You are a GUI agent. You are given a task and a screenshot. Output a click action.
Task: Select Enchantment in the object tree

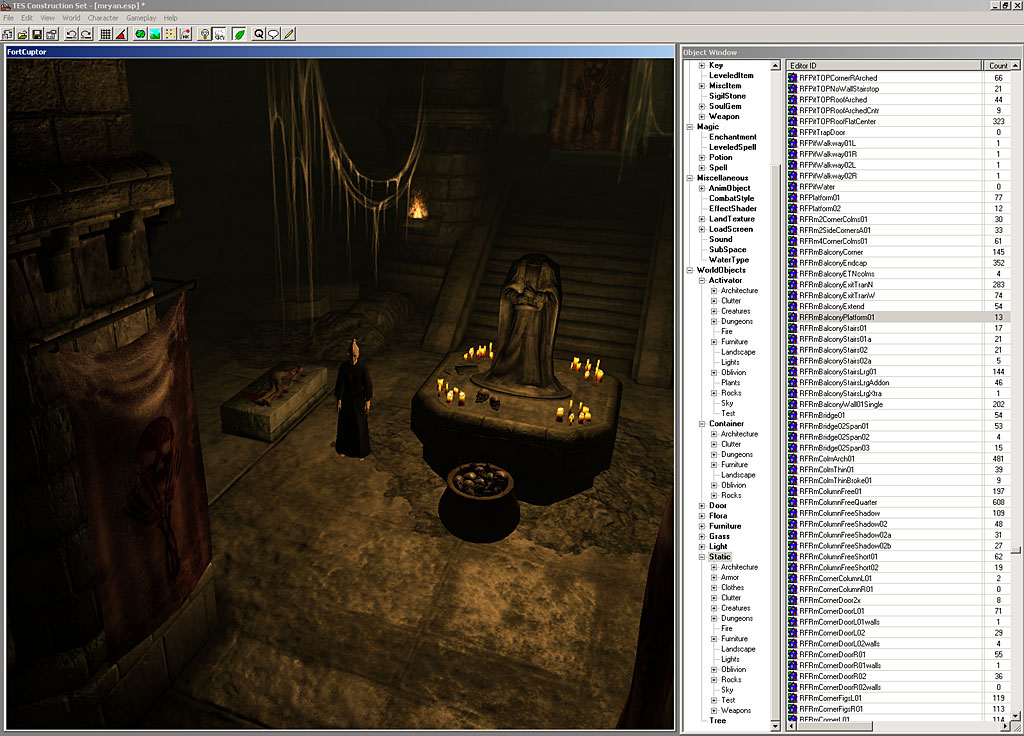click(733, 137)
